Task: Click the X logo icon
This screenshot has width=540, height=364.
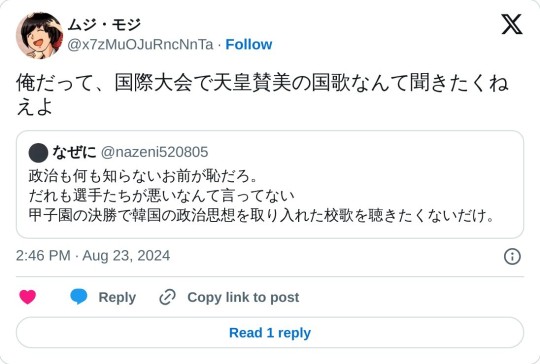Action: coord(512,24)
